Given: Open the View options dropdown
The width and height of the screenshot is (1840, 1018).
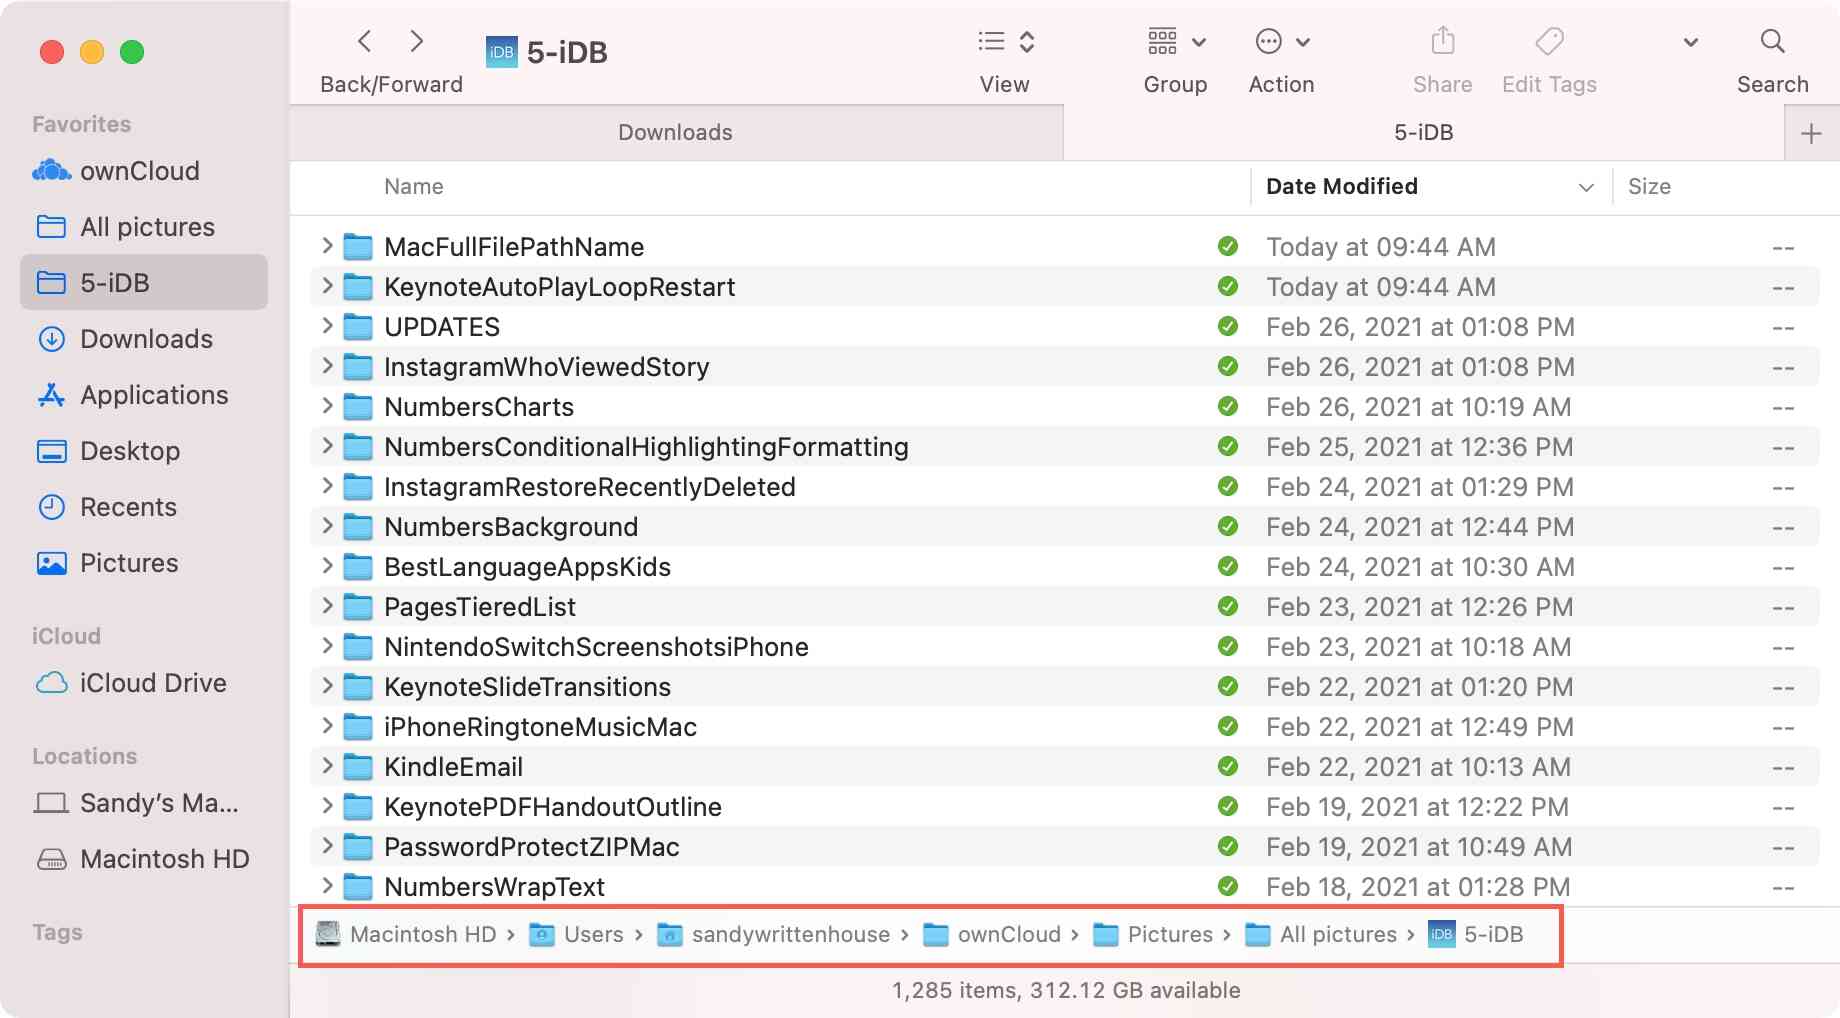Looking at the screenshot, I should (x=1005, y=42).
